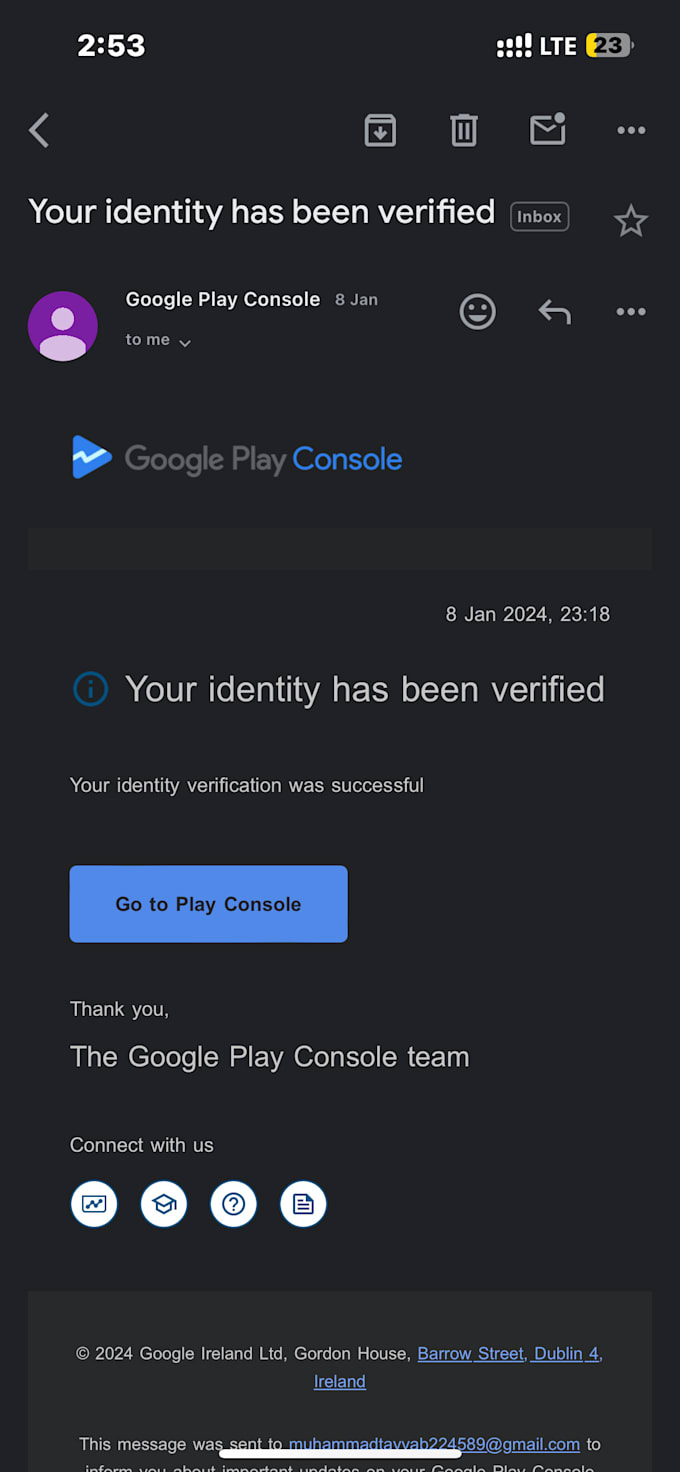Open Play Academy via the graduation cap icon
The image size is (680, 1472).
[x=163, y=1204]
